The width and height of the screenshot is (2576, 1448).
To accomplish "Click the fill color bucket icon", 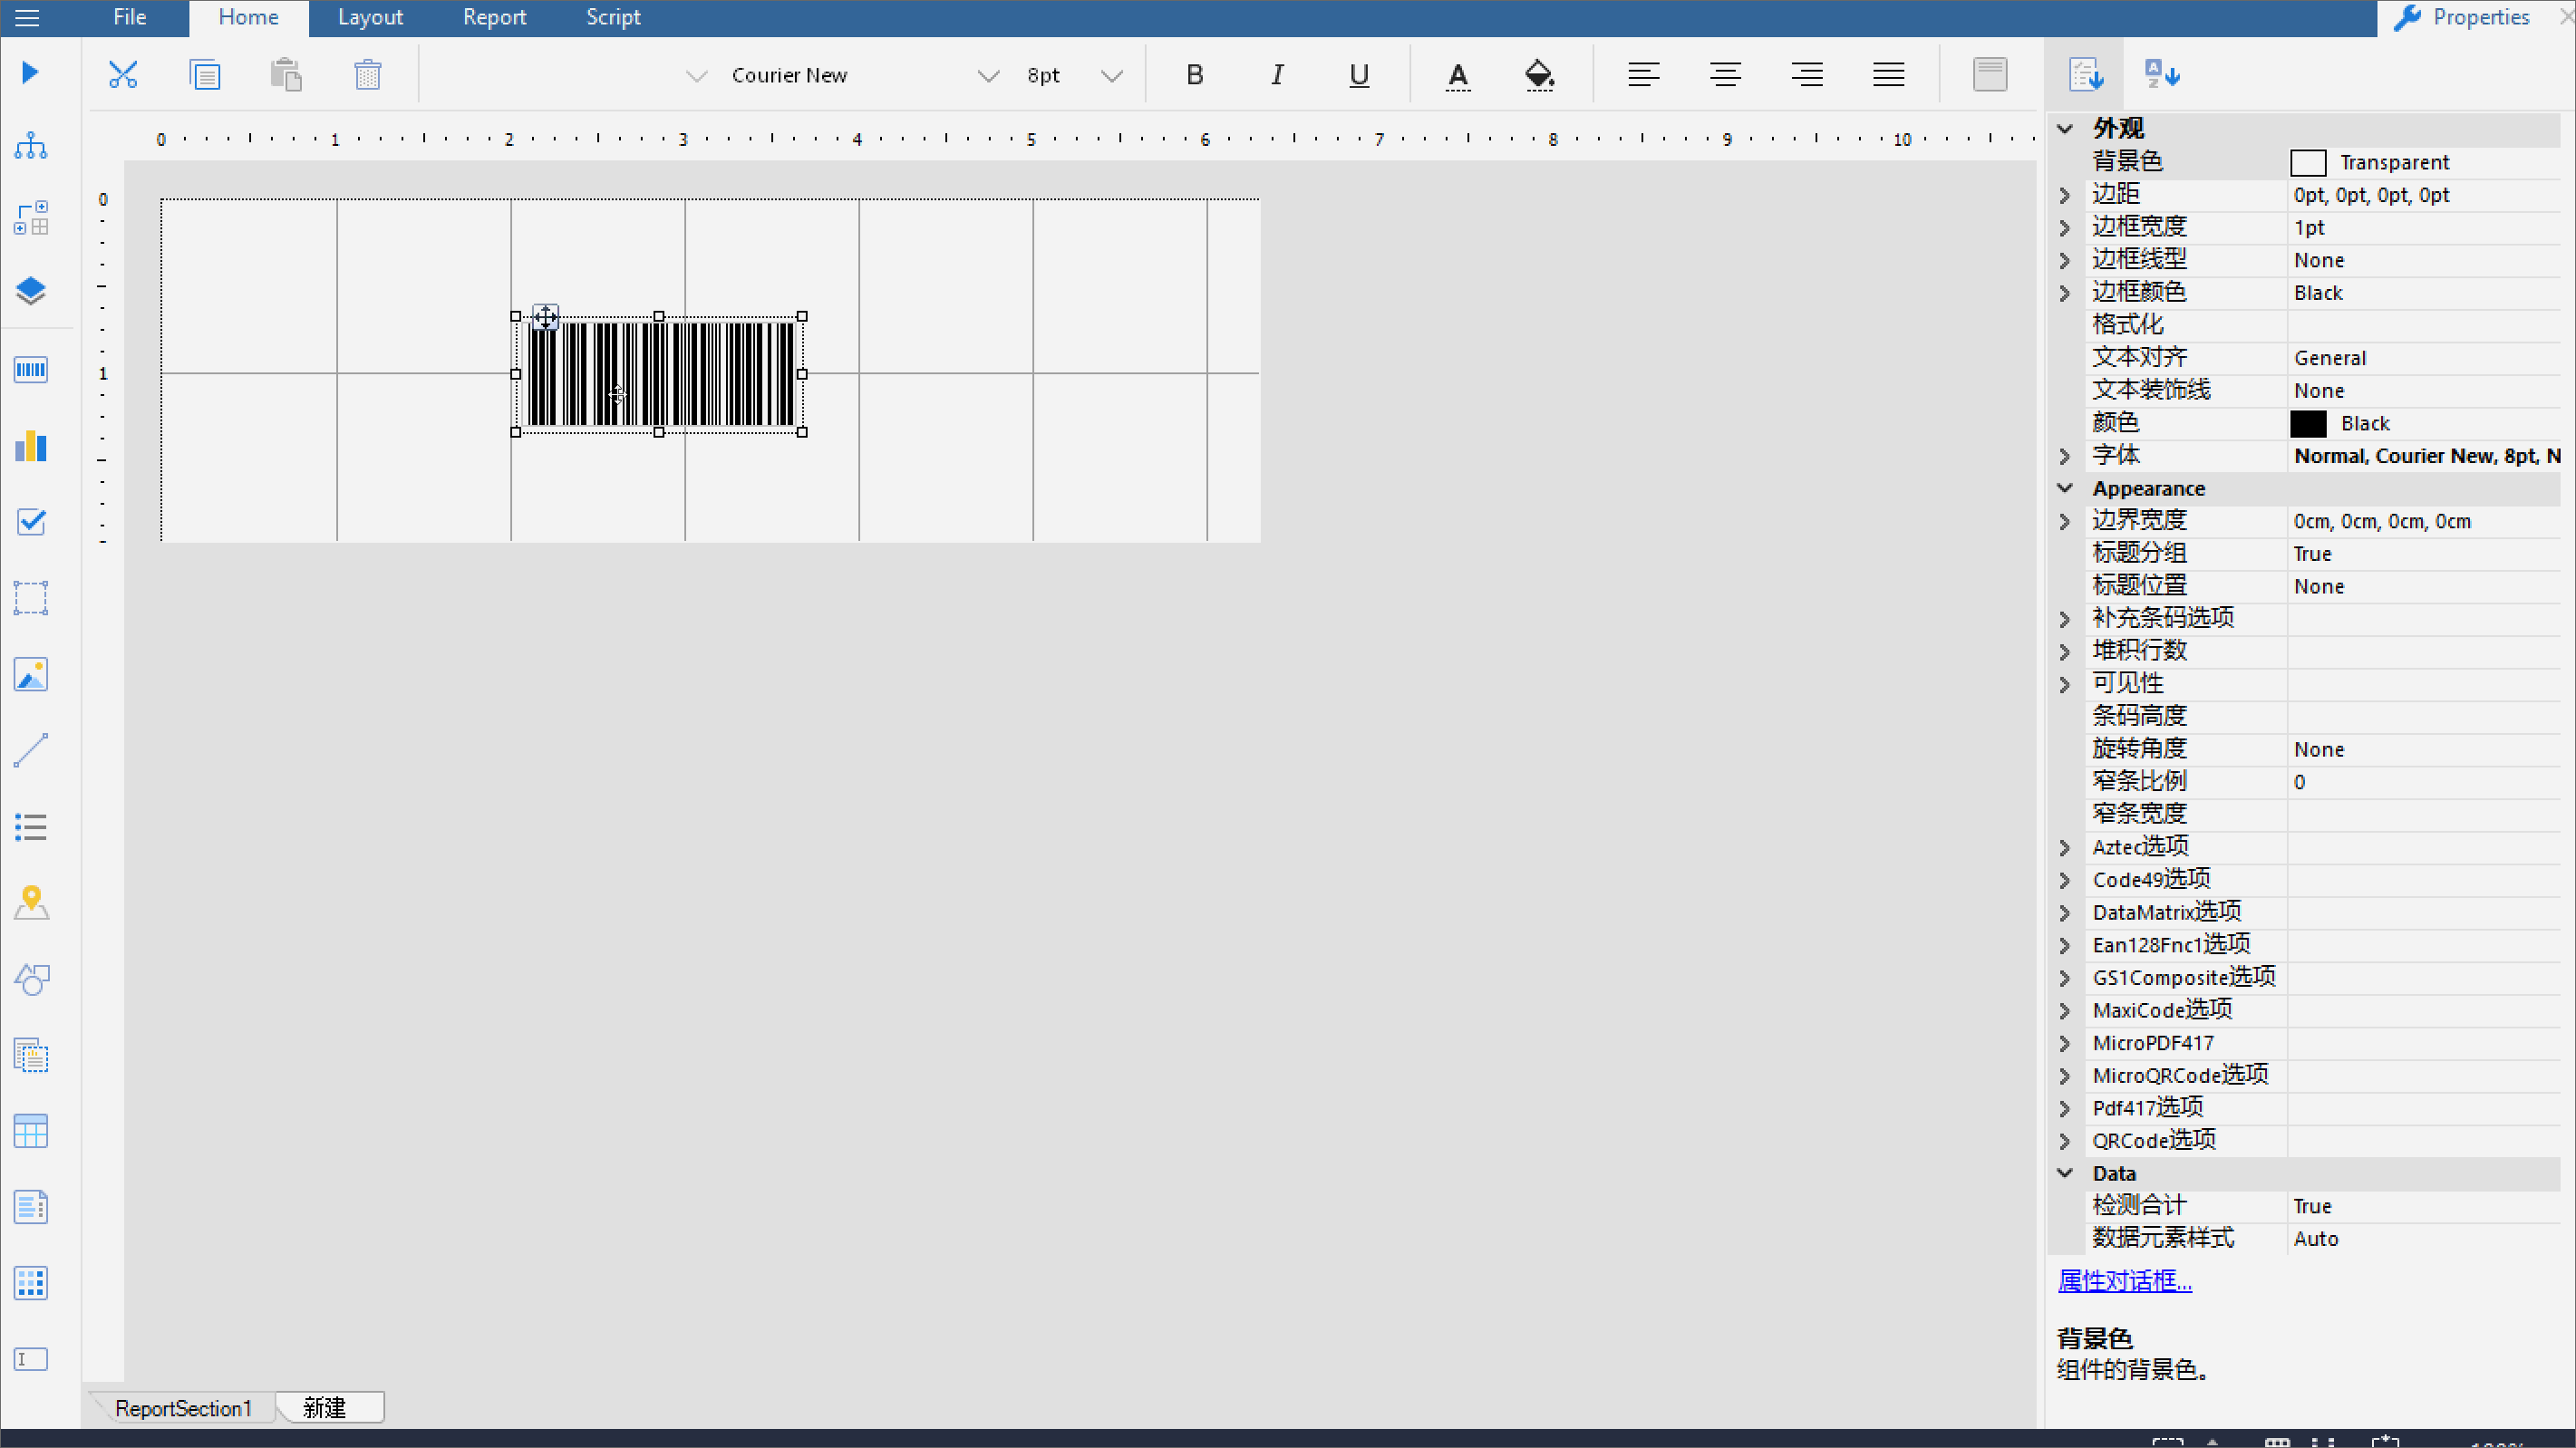I will coord(1540,75).
